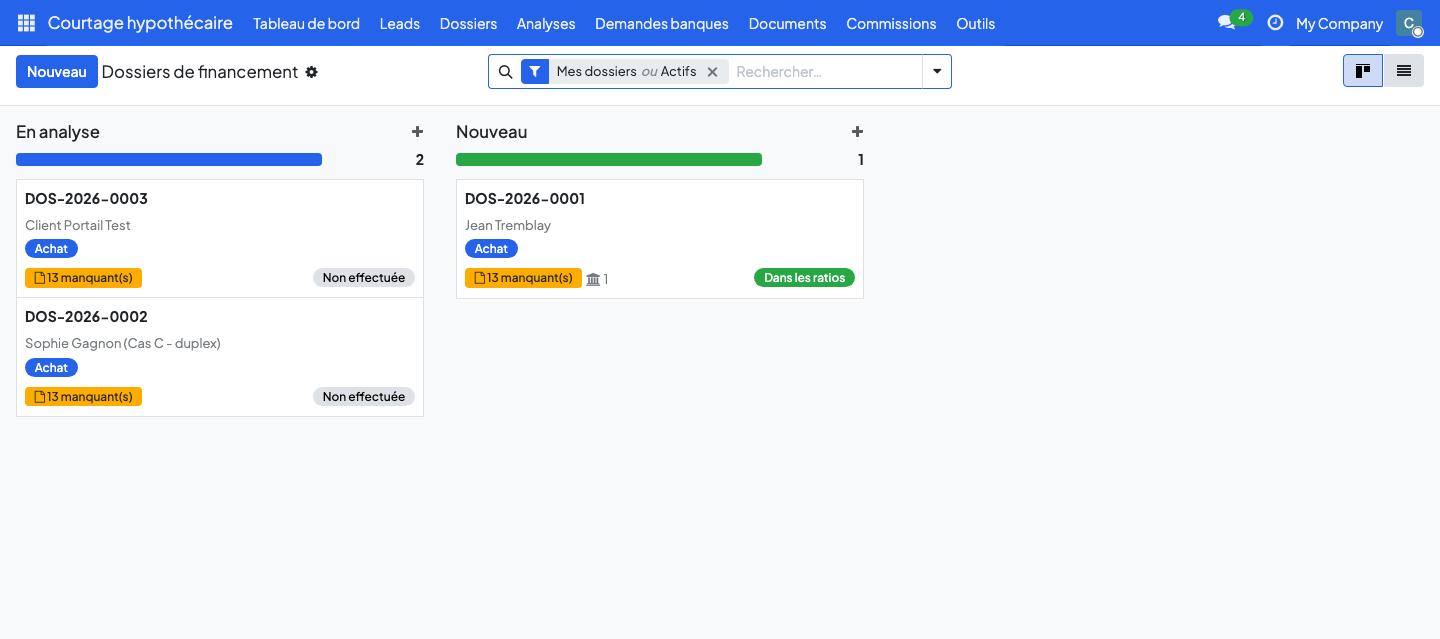Focus the Rechercher search field
Image resolution: width=1440 pixels, height=639 pixels.
point(825,72)
